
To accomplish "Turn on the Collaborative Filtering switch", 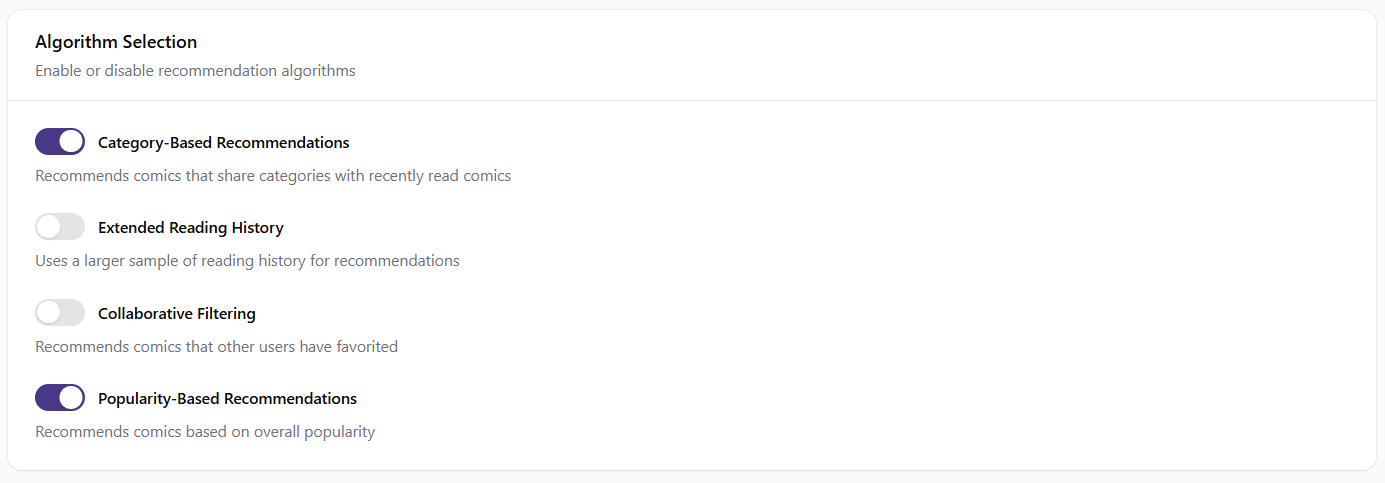I will [x=60, y=313].
